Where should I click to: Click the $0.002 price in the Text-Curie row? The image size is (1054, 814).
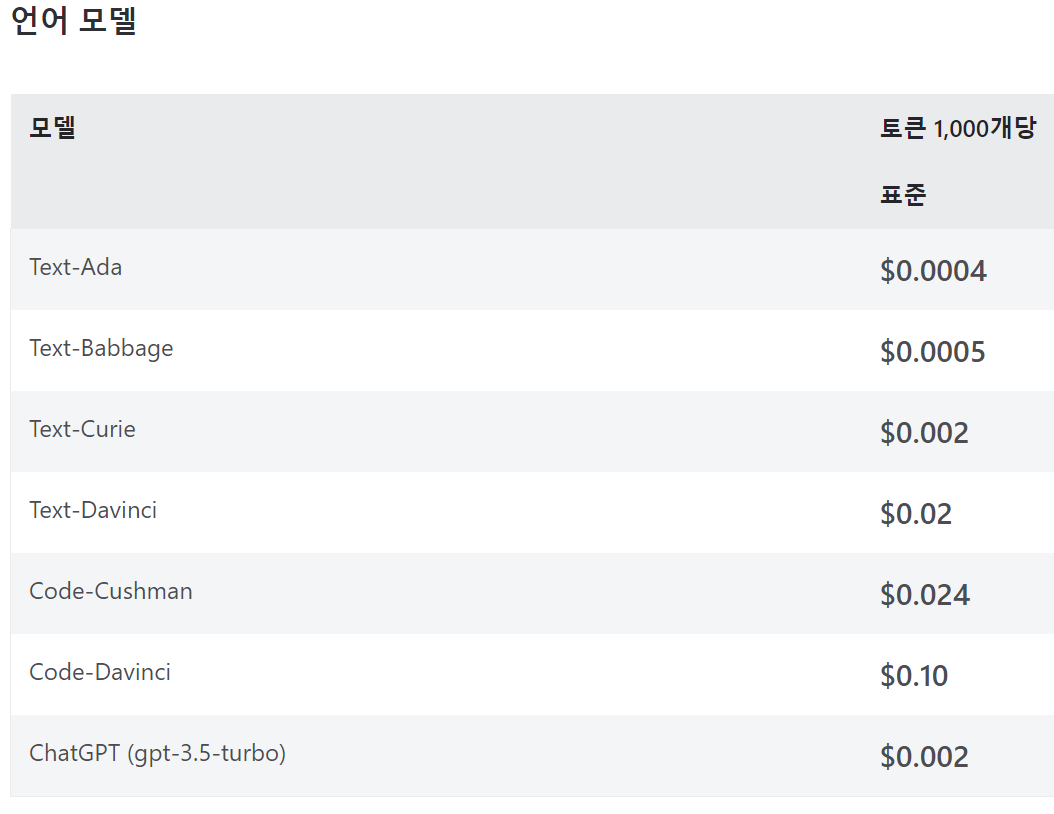[924, 433]
